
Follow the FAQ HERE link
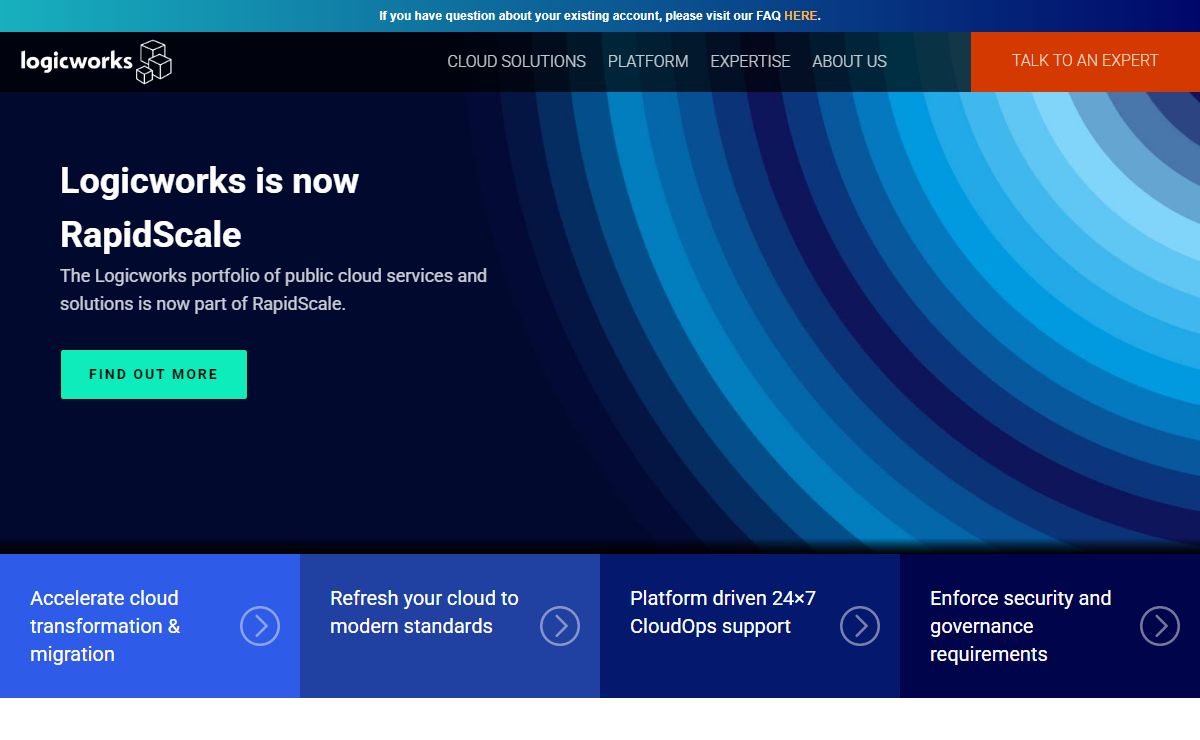(x=800, y=16)
